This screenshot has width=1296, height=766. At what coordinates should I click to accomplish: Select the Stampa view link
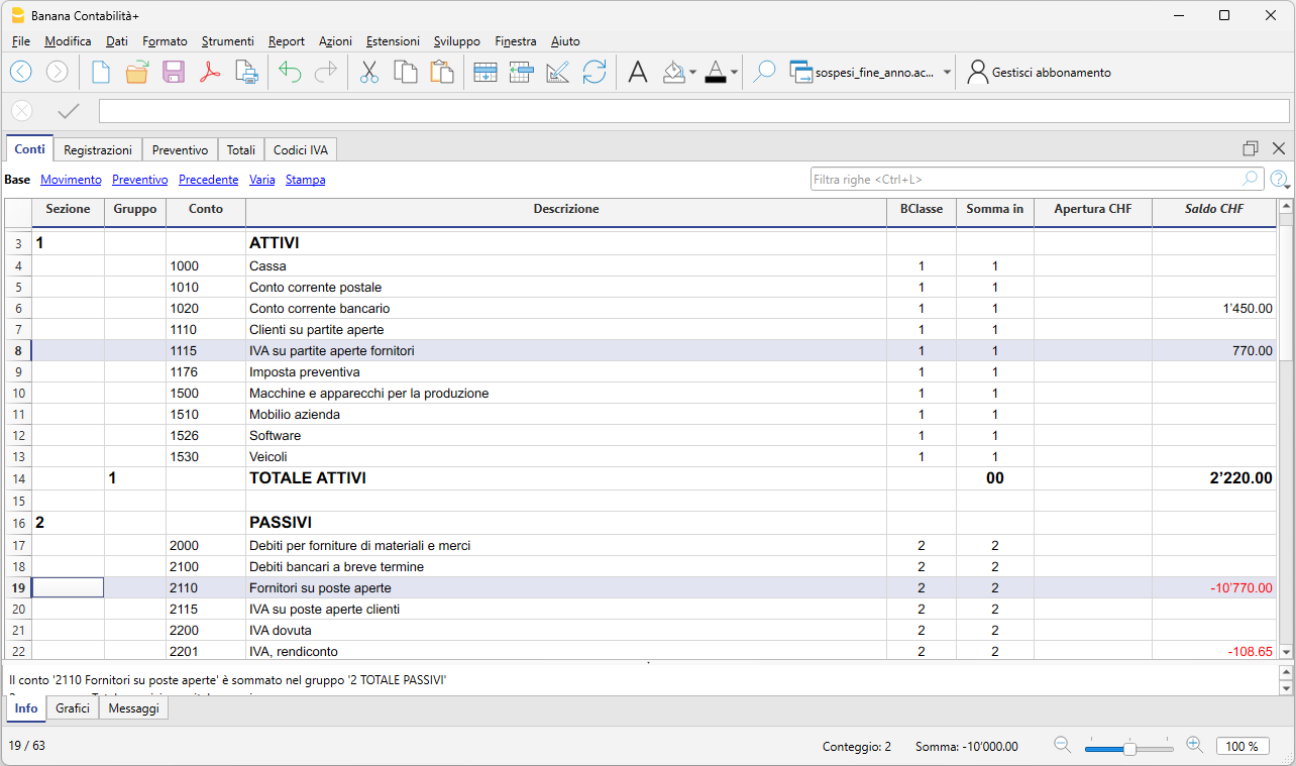[305, 180]
